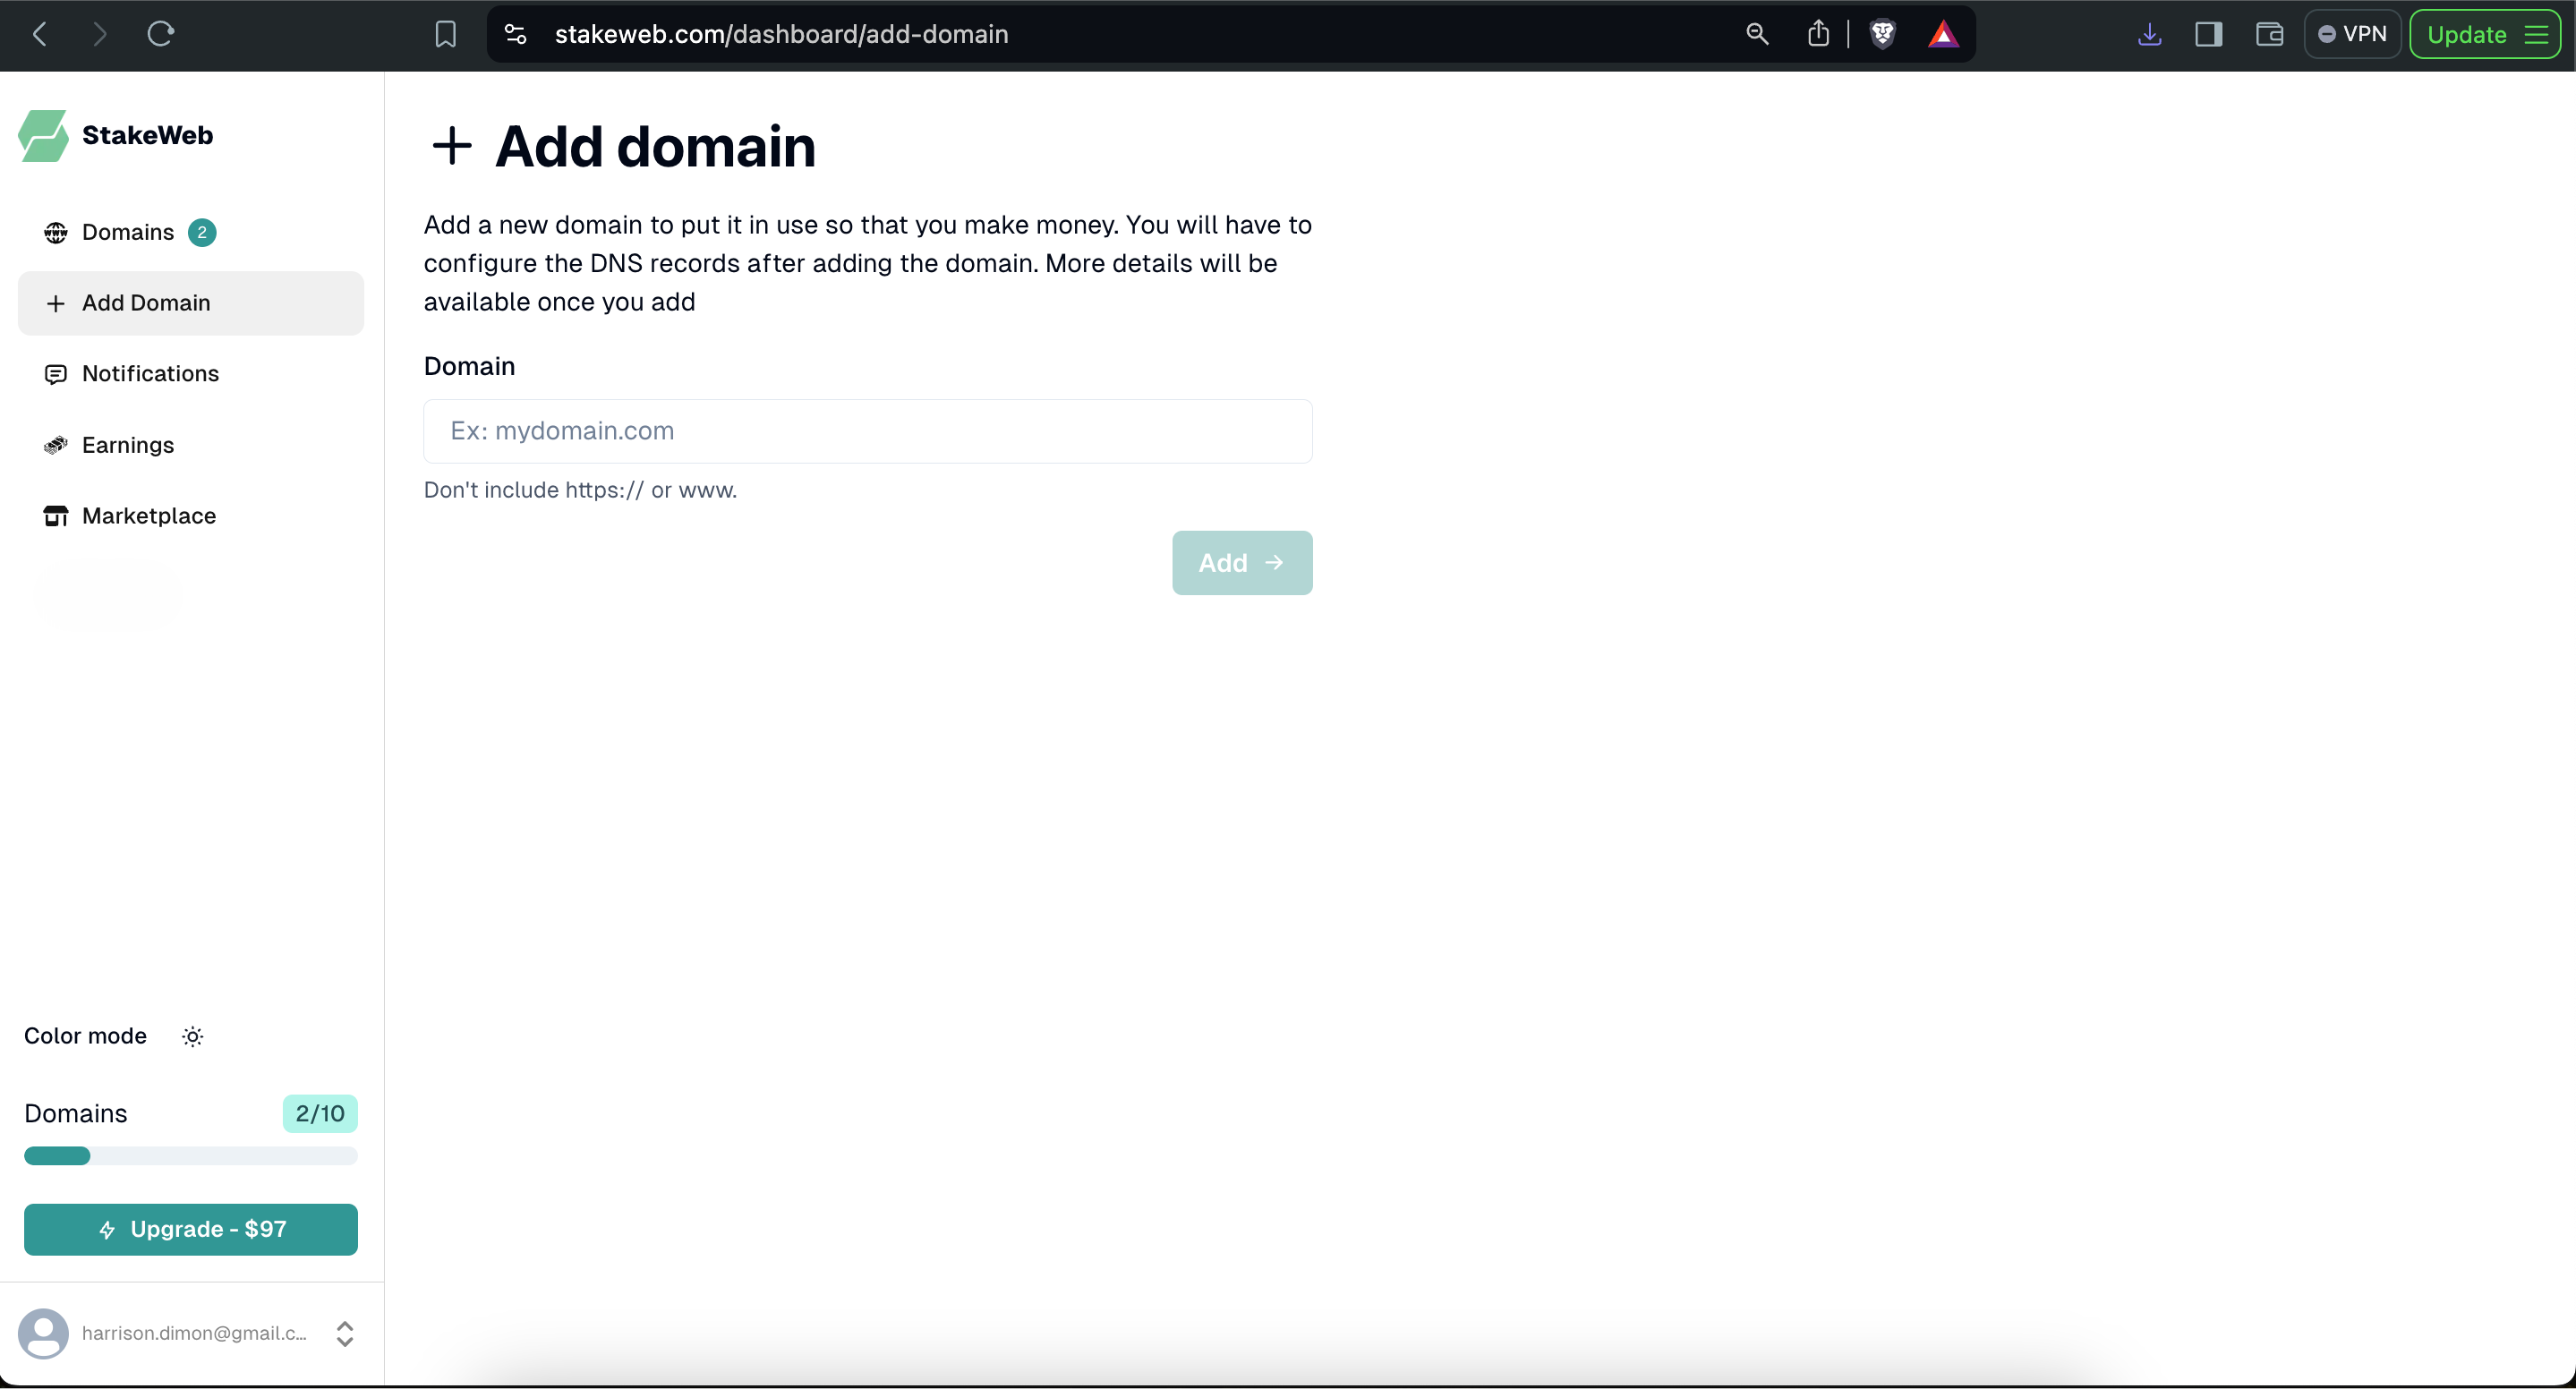Open the Marketplace section
This screenshot has width=2576, height=1389.
pos(148,516)
